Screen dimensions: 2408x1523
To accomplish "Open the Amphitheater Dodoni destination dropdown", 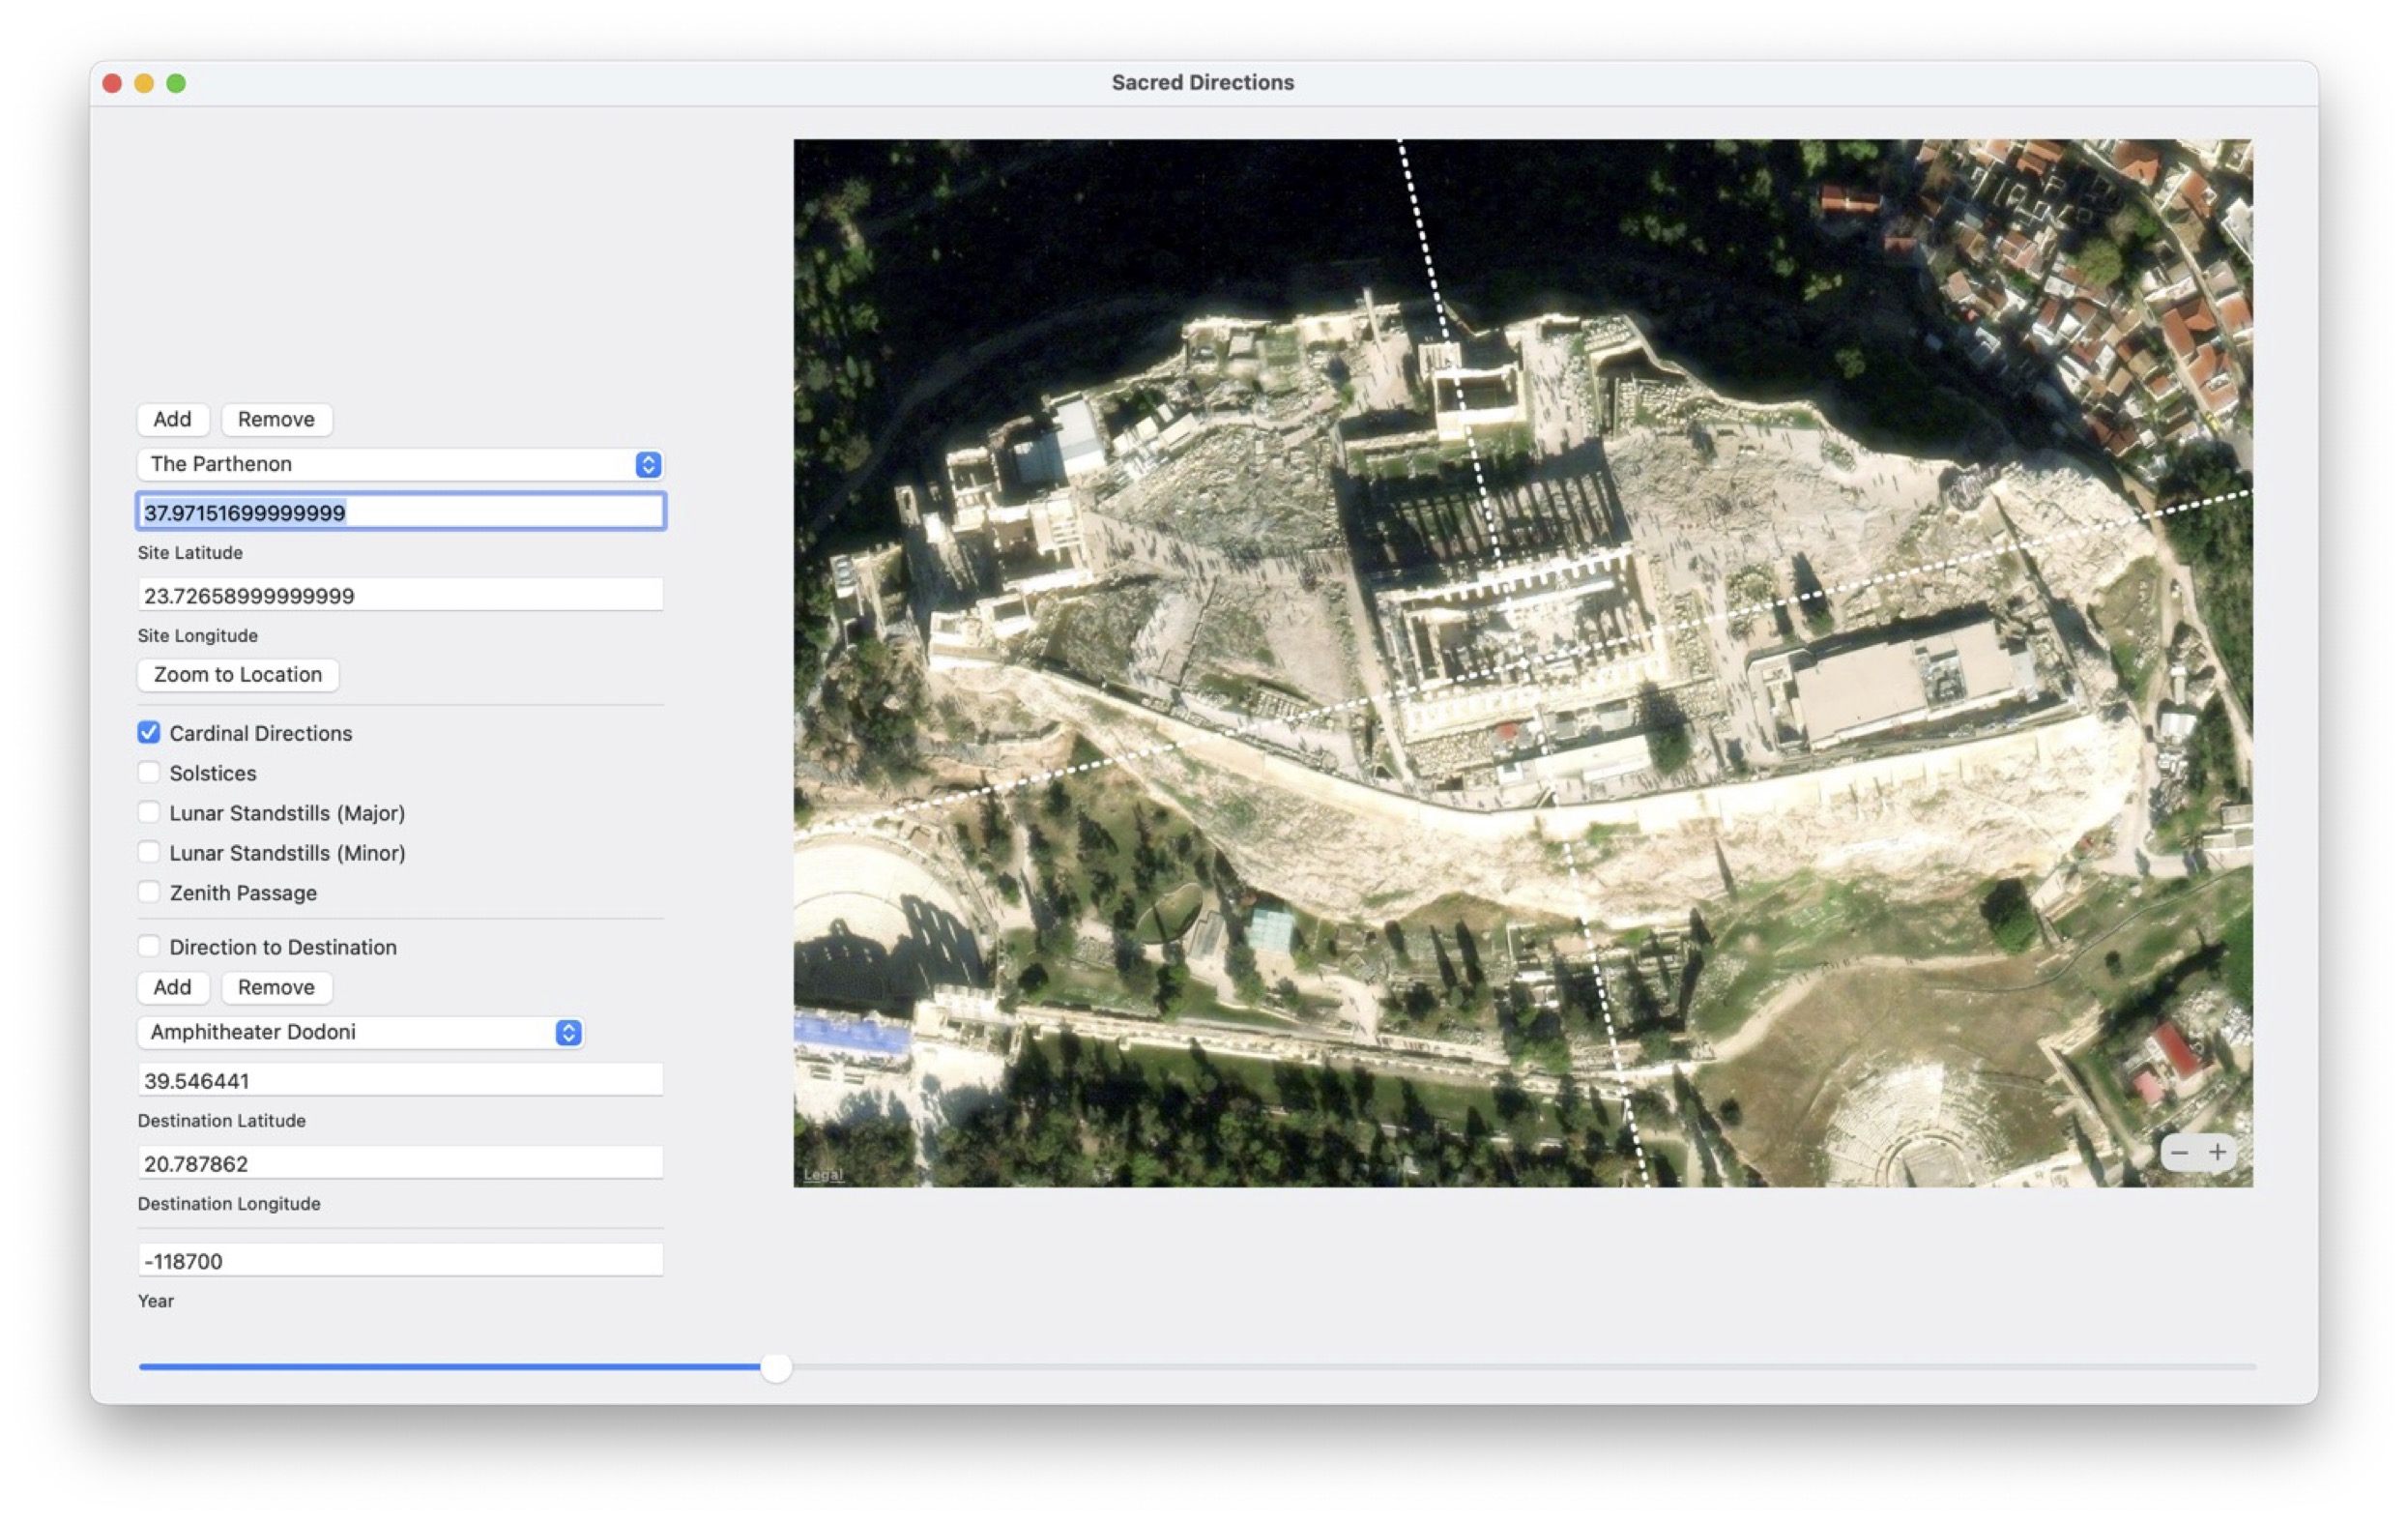I will (x=360, y=1032).
